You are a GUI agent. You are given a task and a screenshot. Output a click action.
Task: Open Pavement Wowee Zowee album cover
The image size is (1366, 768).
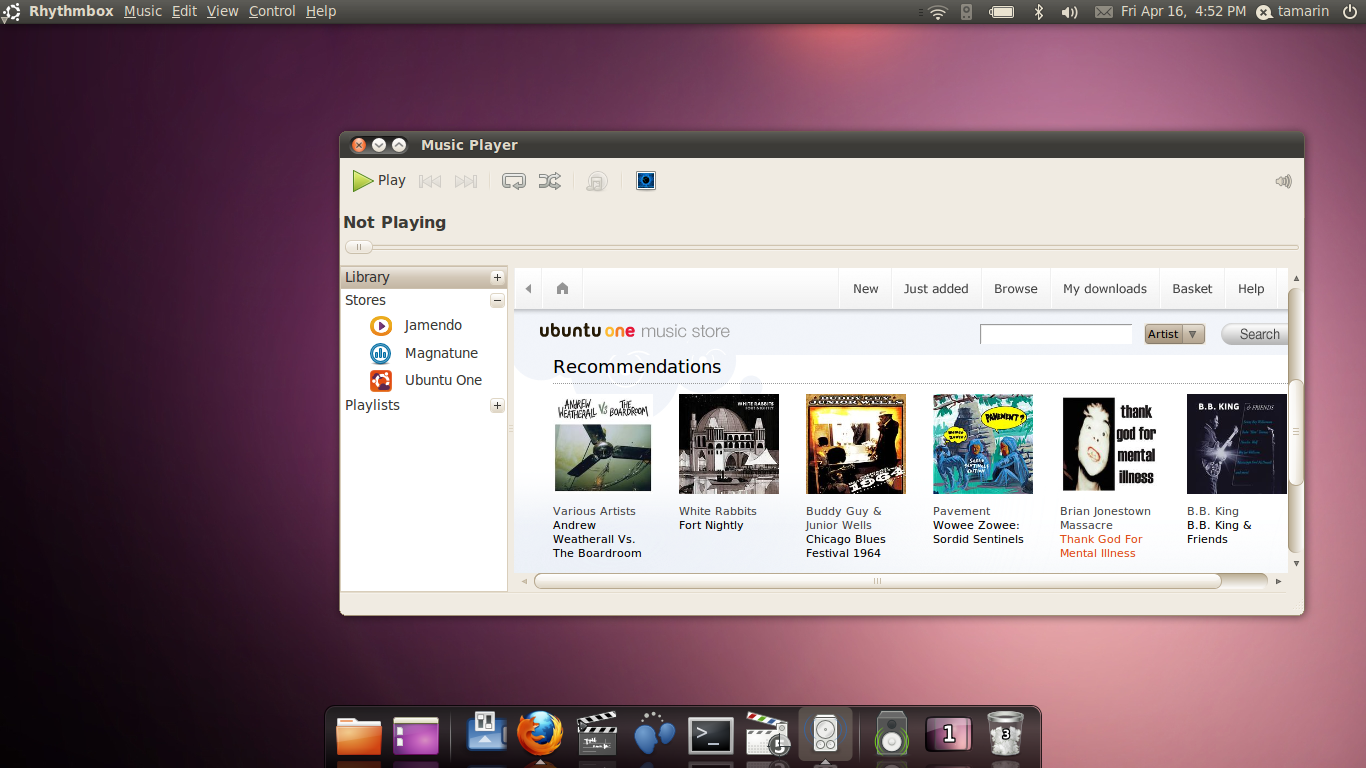[983, 443]
